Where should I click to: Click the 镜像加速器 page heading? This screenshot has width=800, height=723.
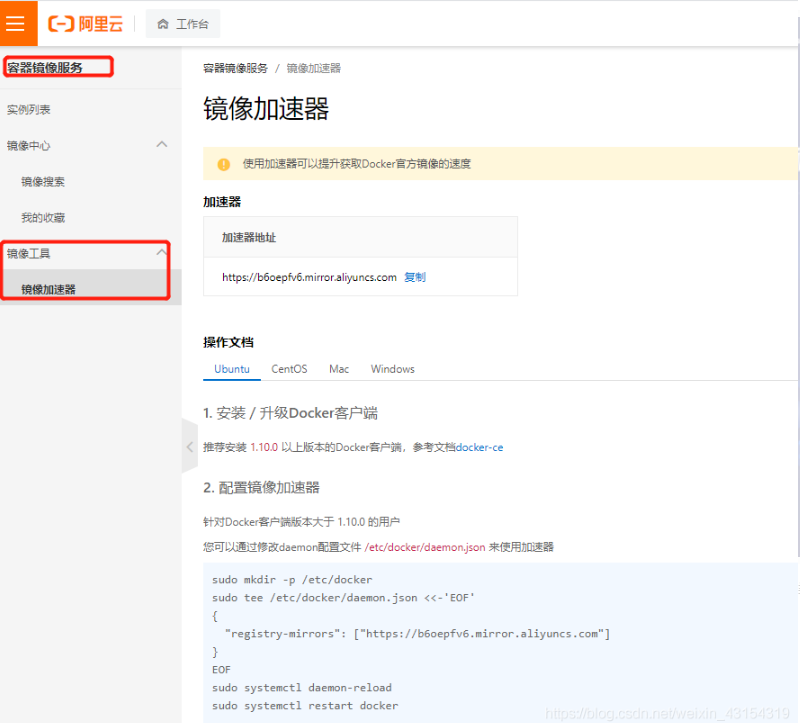[x=266, y=109]
